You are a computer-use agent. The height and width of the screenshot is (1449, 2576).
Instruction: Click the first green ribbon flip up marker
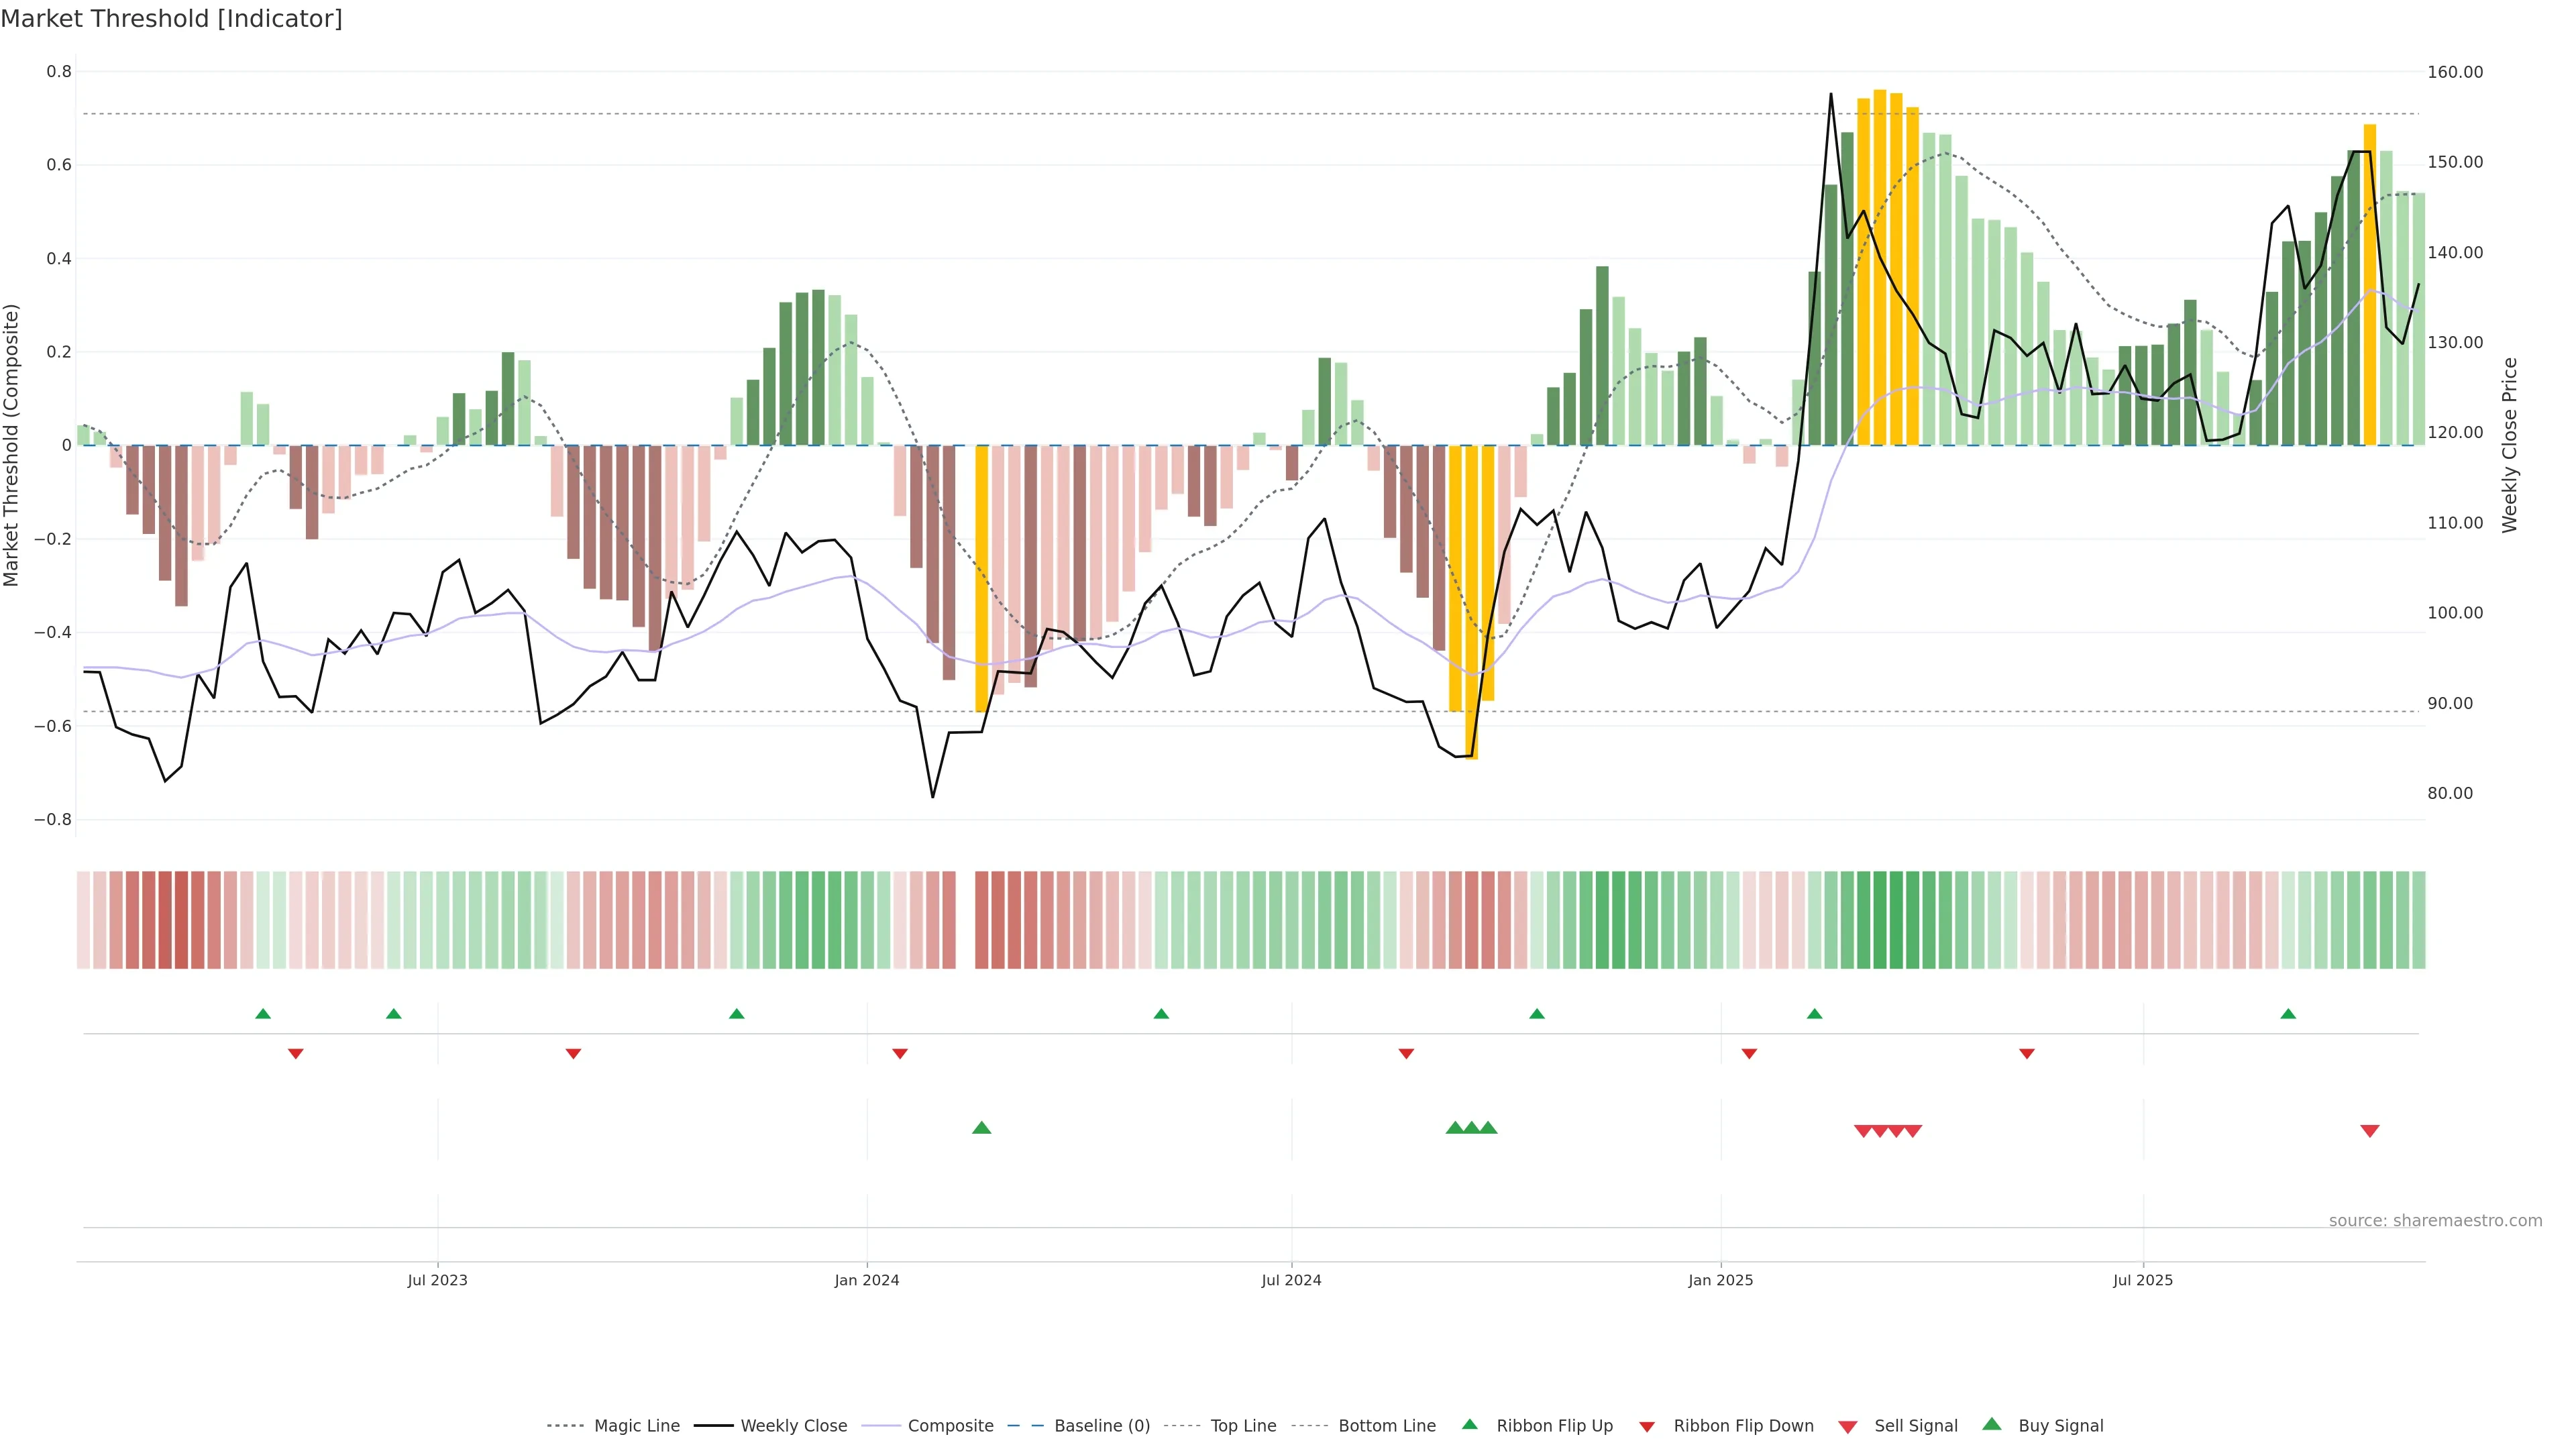[x=263, y=1014]
